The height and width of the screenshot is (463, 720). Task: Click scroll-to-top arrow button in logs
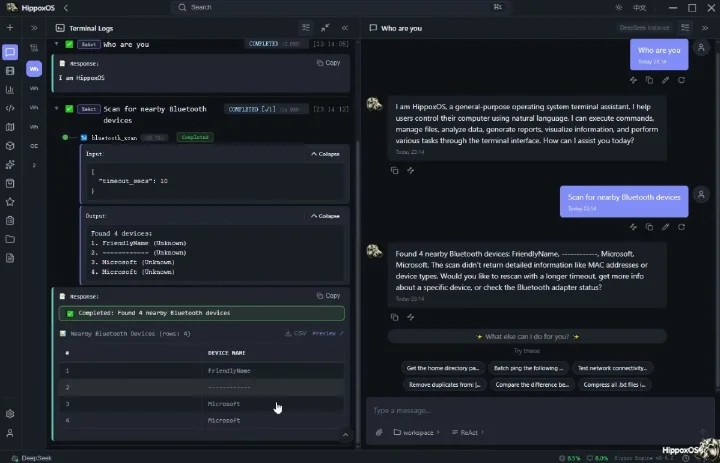click(345, 435)
